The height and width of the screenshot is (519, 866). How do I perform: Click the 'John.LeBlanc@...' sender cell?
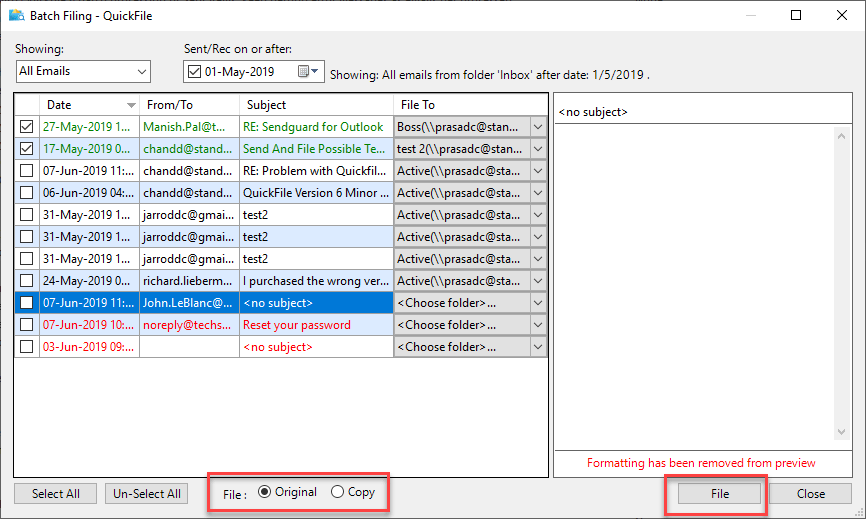click(188, 303)
